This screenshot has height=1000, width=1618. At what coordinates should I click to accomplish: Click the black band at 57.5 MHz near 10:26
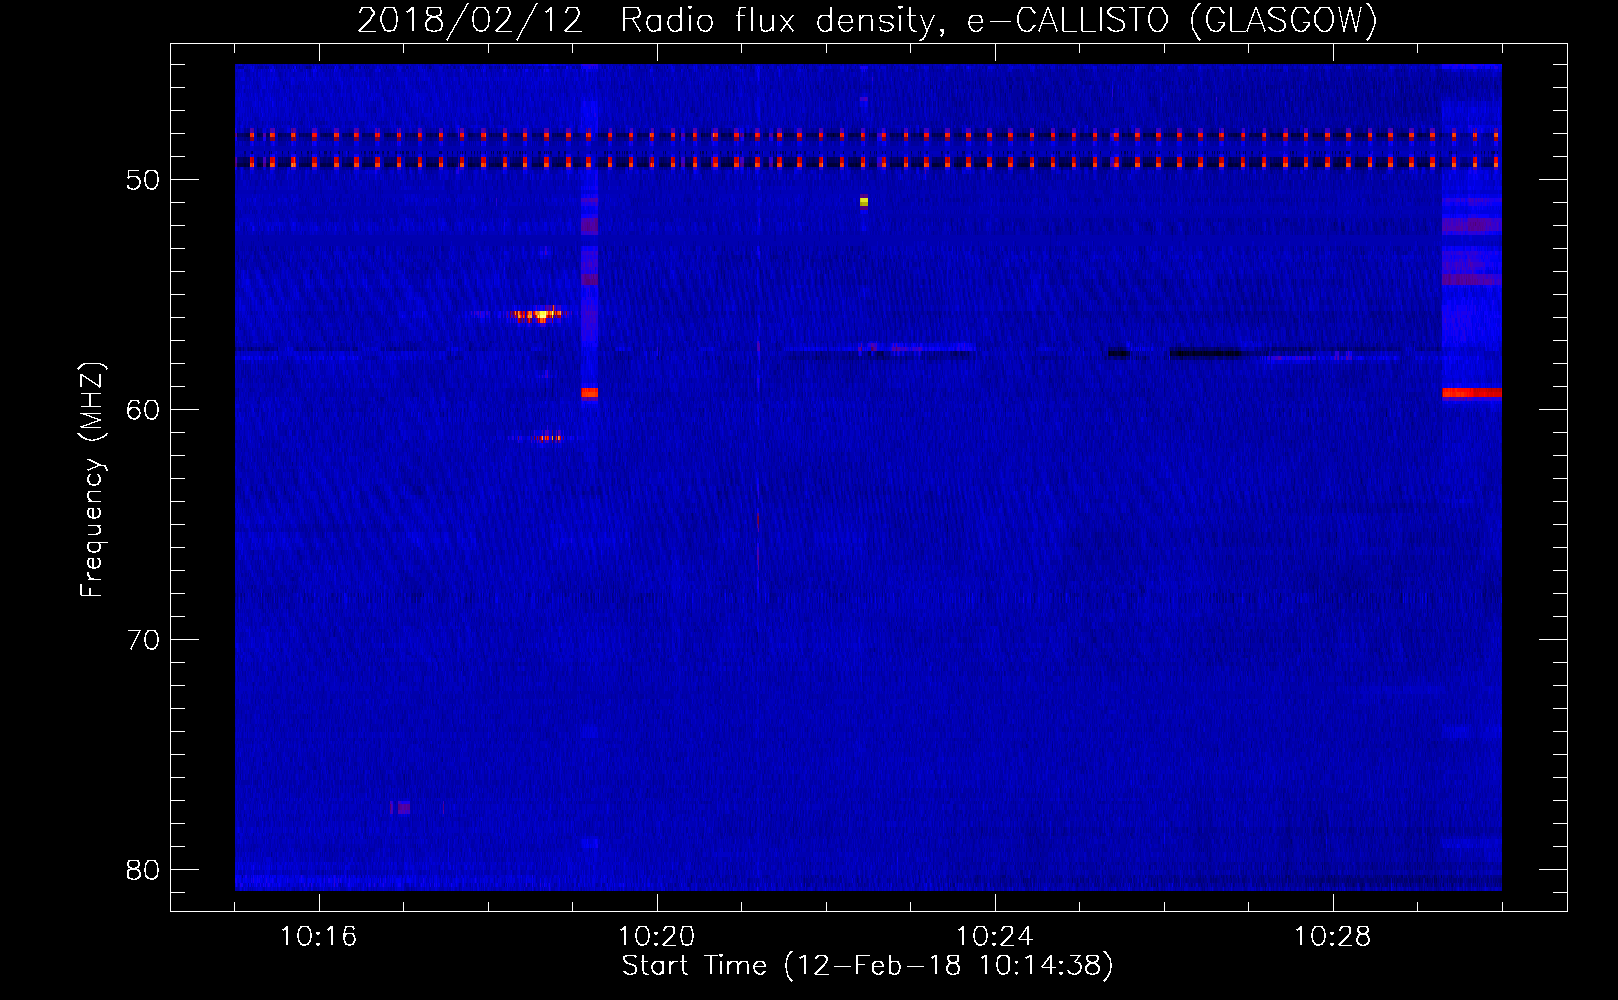1206,353
